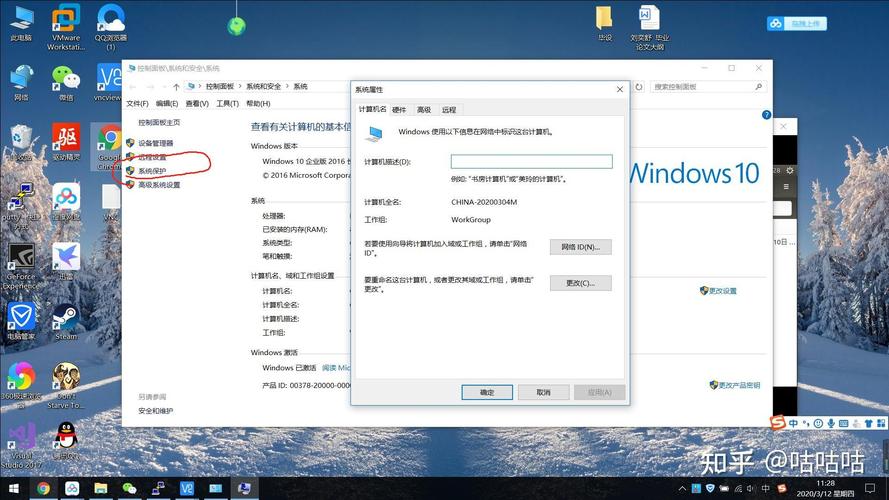Open the Word document 毕业论文大纲 on desktop

coord(650,27)
